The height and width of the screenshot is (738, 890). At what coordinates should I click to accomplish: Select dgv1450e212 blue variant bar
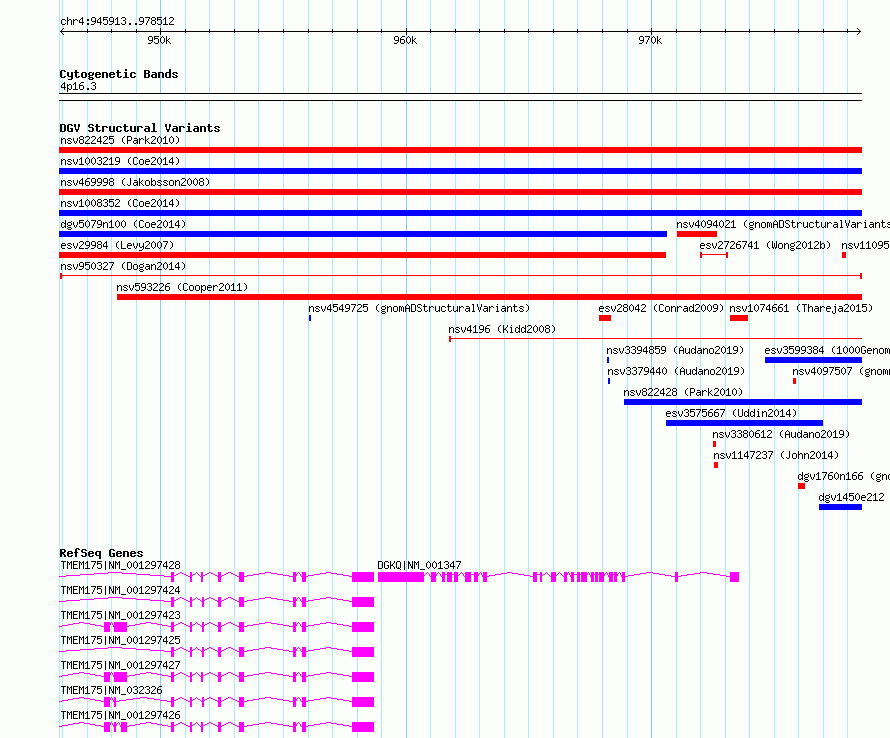click(x=841, y=507)
